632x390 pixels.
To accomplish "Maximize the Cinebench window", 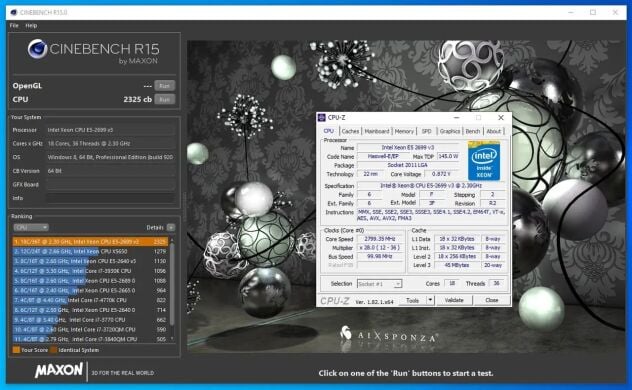I will [593, 12].
